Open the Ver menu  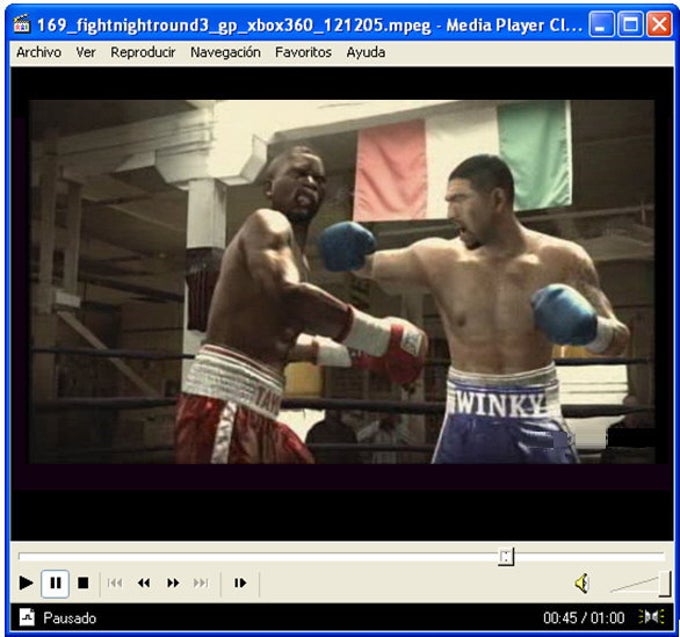[x=85, y=52]
